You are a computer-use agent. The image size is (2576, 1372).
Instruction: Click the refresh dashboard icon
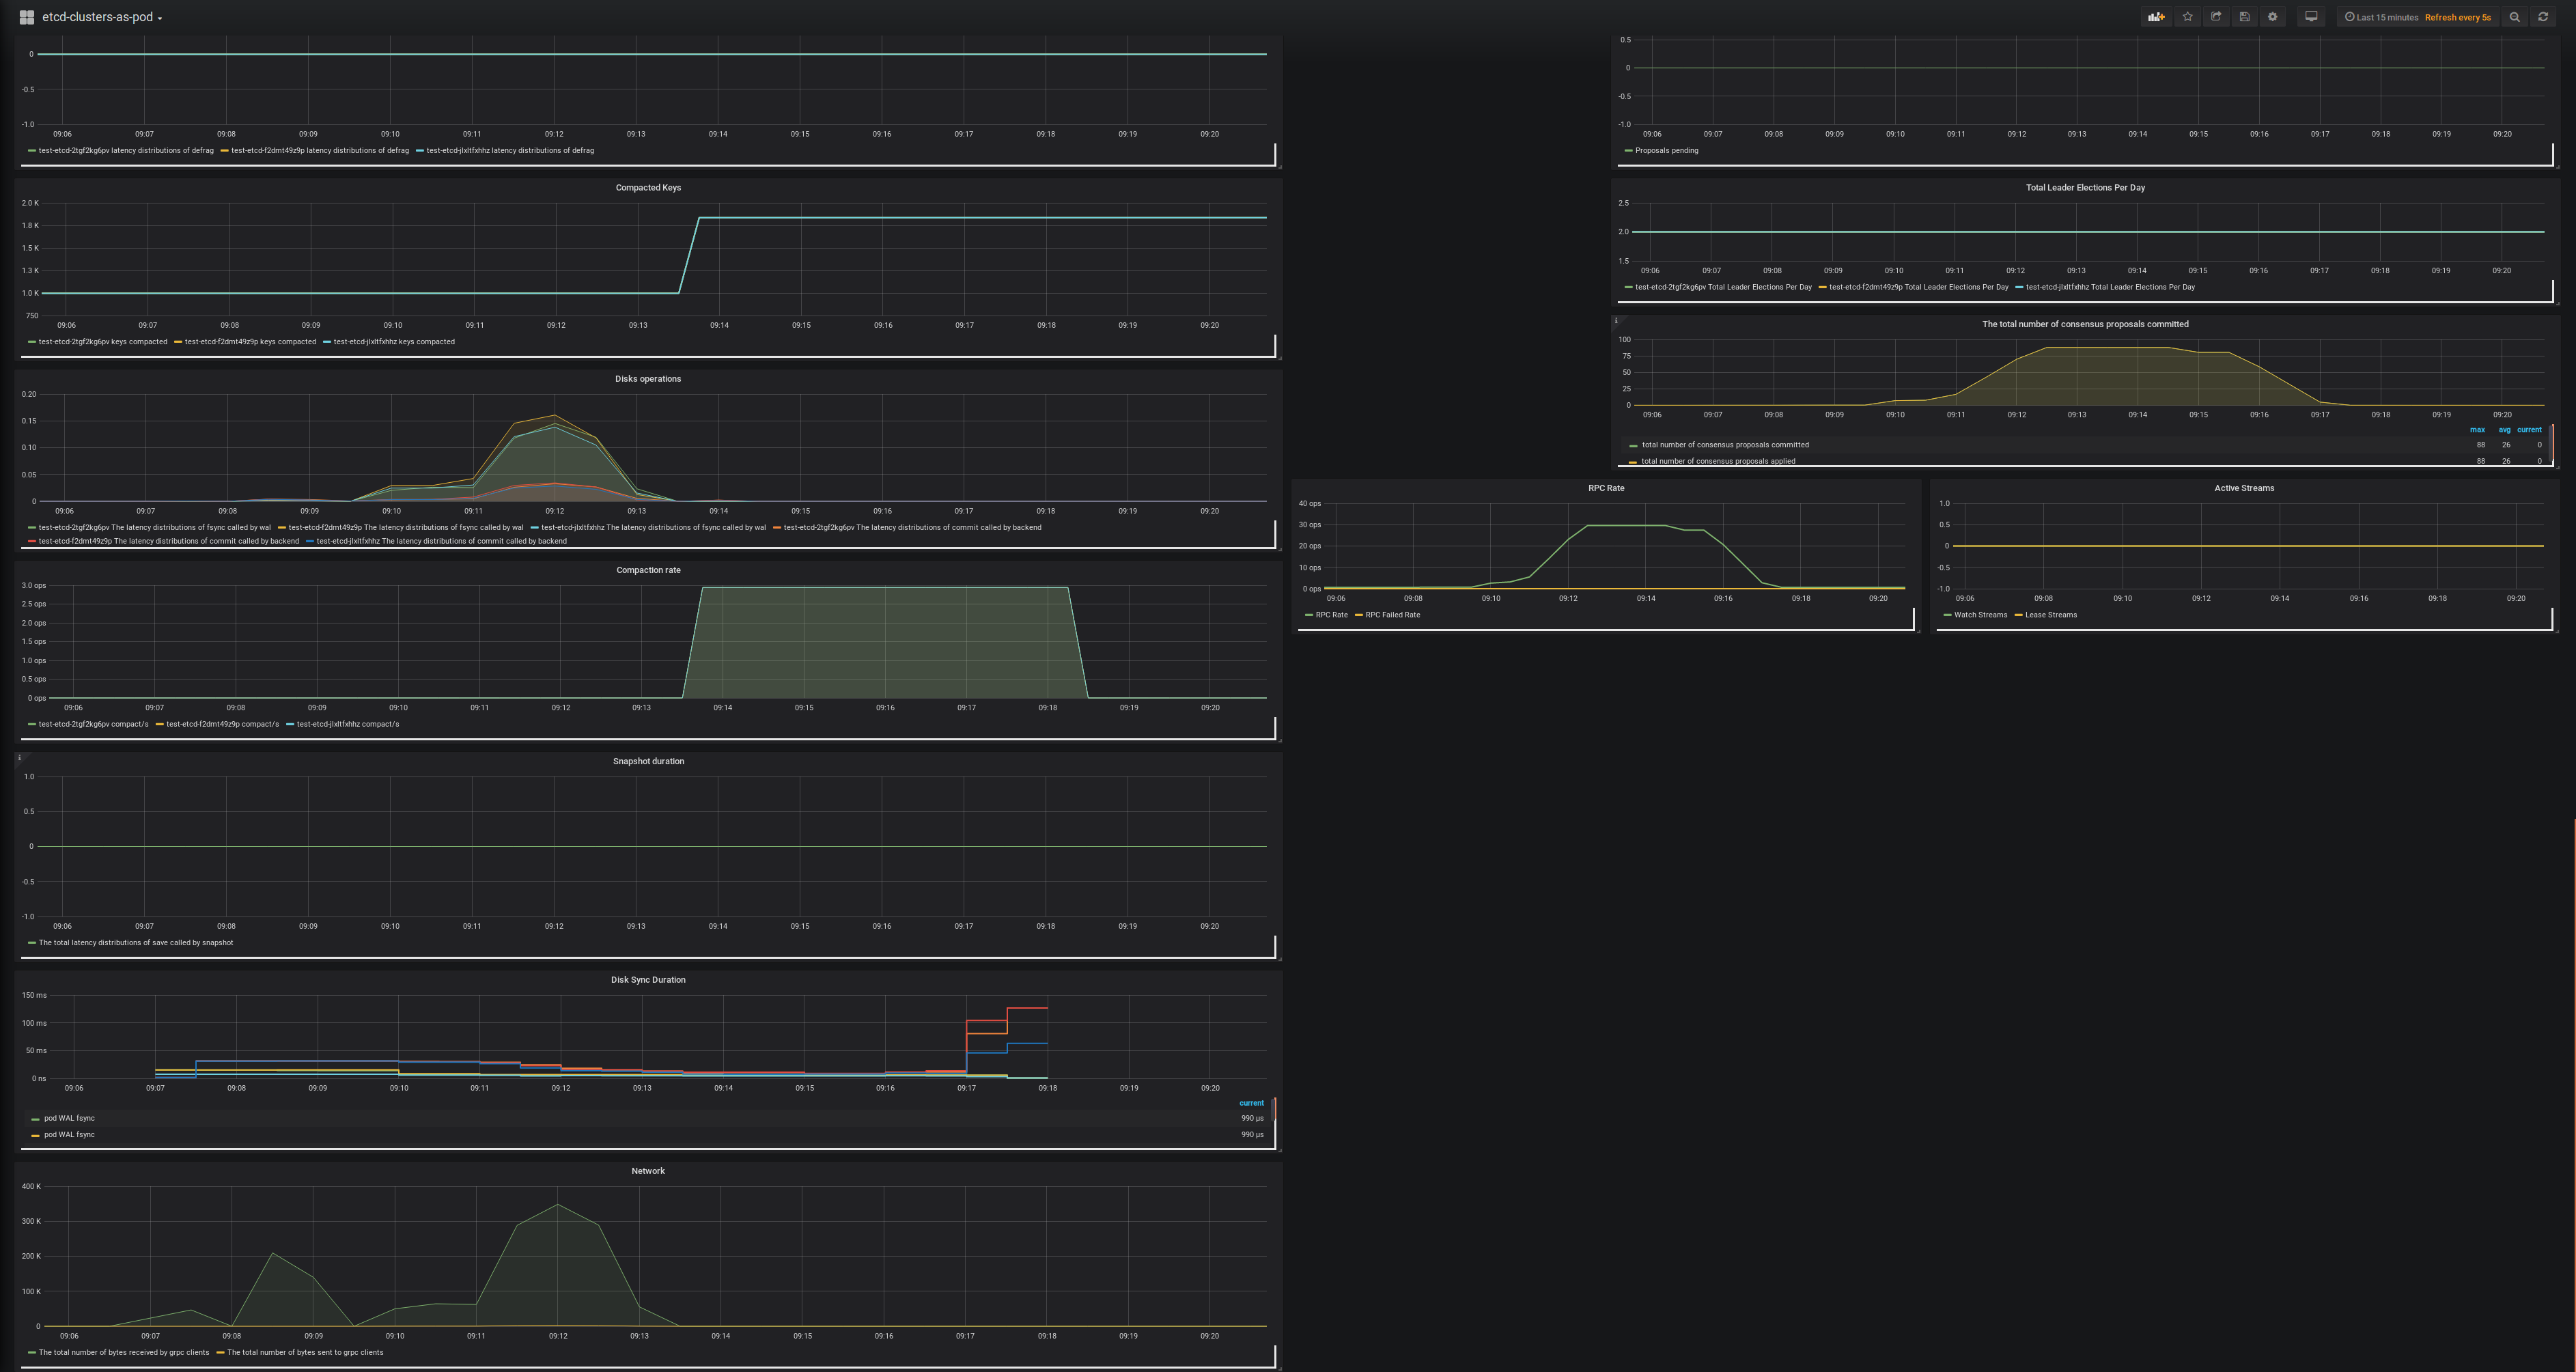[x=2543, y=17]
